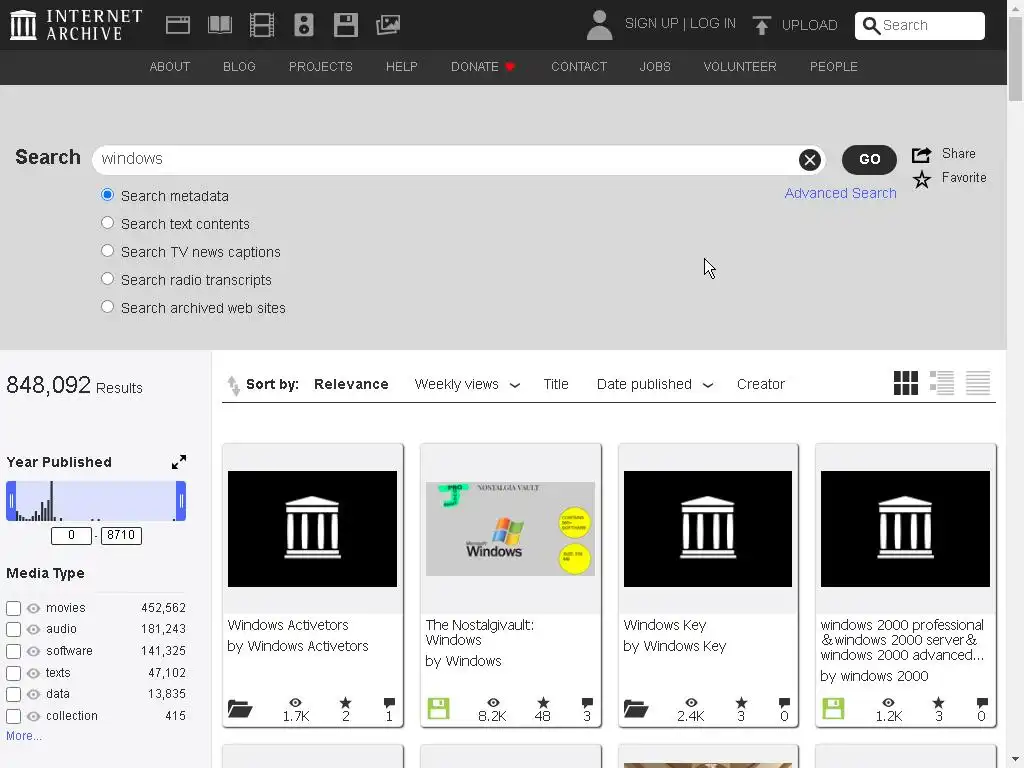Open the Images icon in top bar
Screen dimensions: 1024x768
click(x=388, y=25)
